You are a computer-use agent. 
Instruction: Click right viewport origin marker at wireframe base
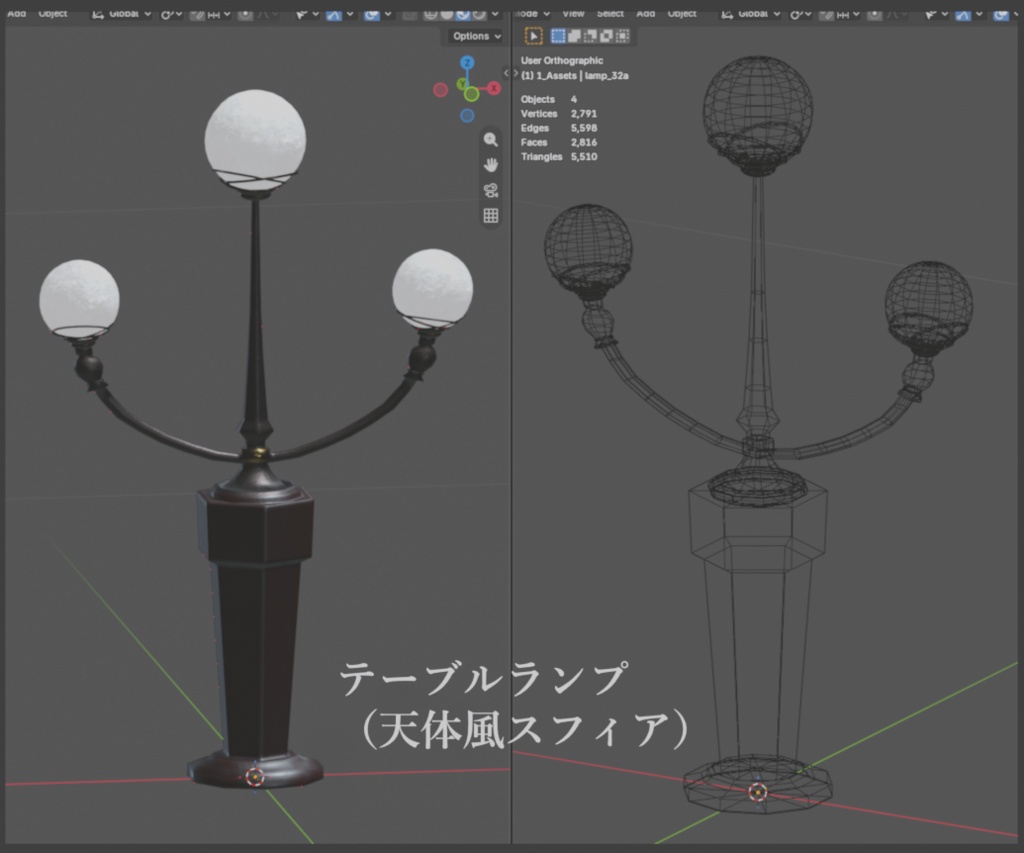coord(758,792)
